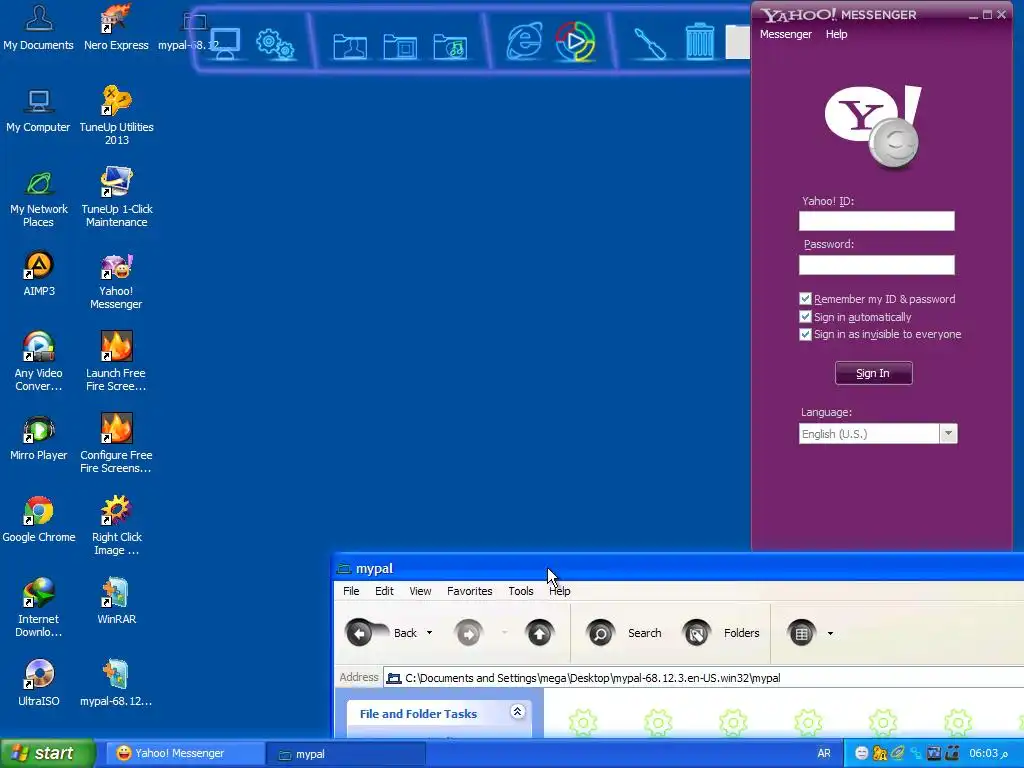Switch to mypal taskbar button
This screenshot has height=768, width=1024.
[346, 754]
